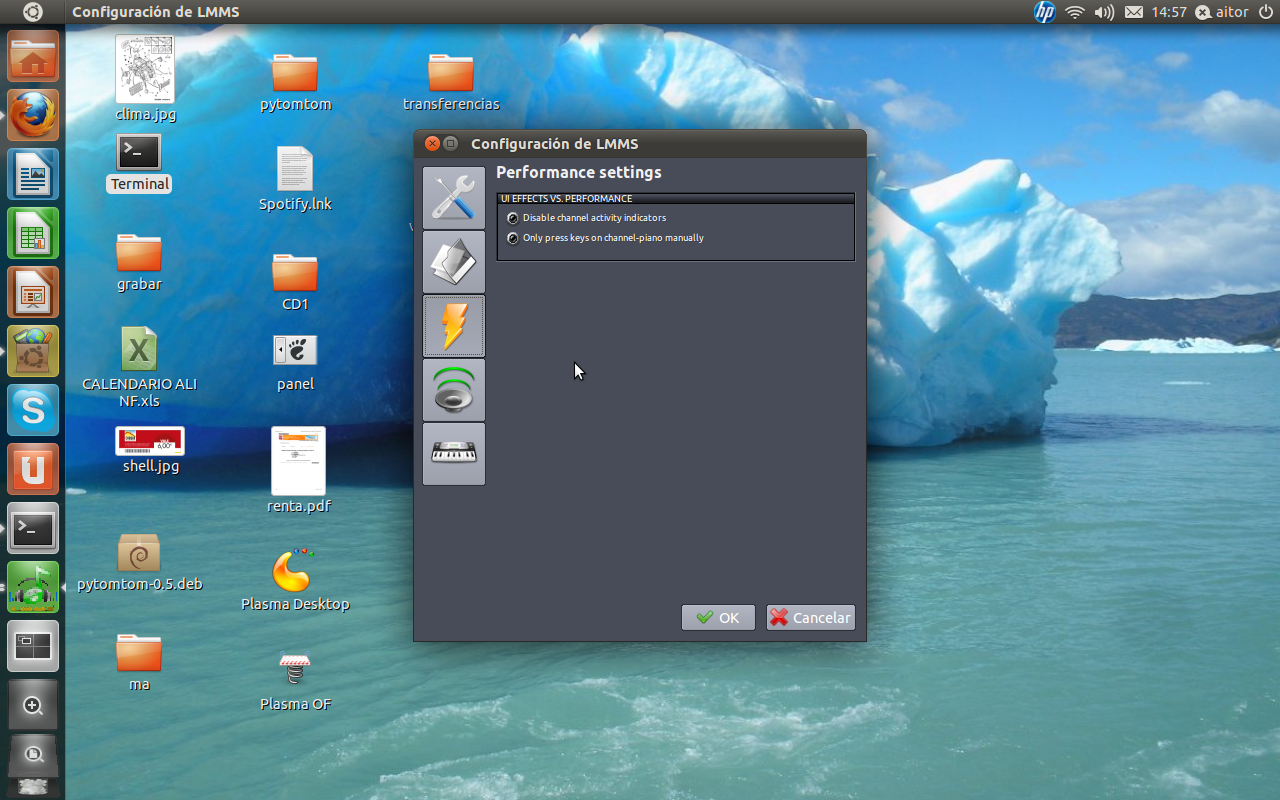Open Audio settings via the speaker icon

point(454,390)
